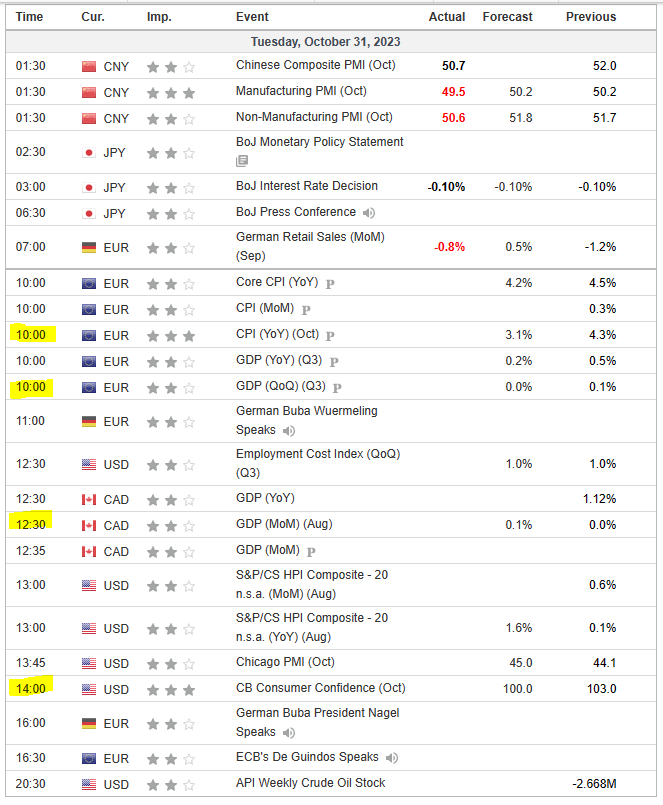Click the Time column header
This screenshot has height=805, width=663.
coord(30,17)
